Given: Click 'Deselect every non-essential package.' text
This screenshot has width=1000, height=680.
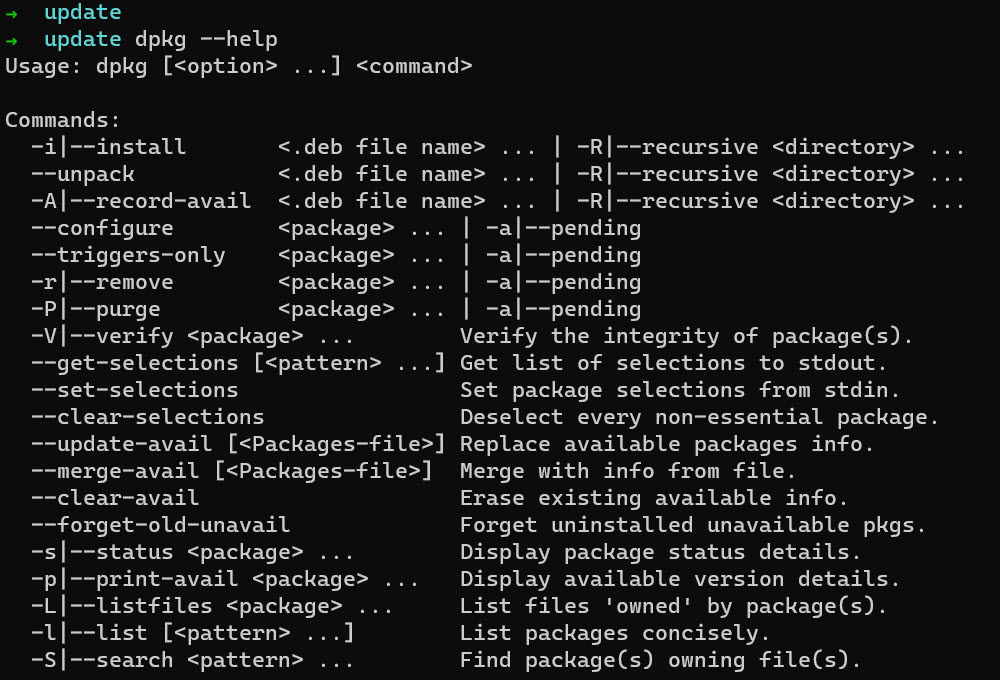Looking at the screenshot, I should [699, 417].
